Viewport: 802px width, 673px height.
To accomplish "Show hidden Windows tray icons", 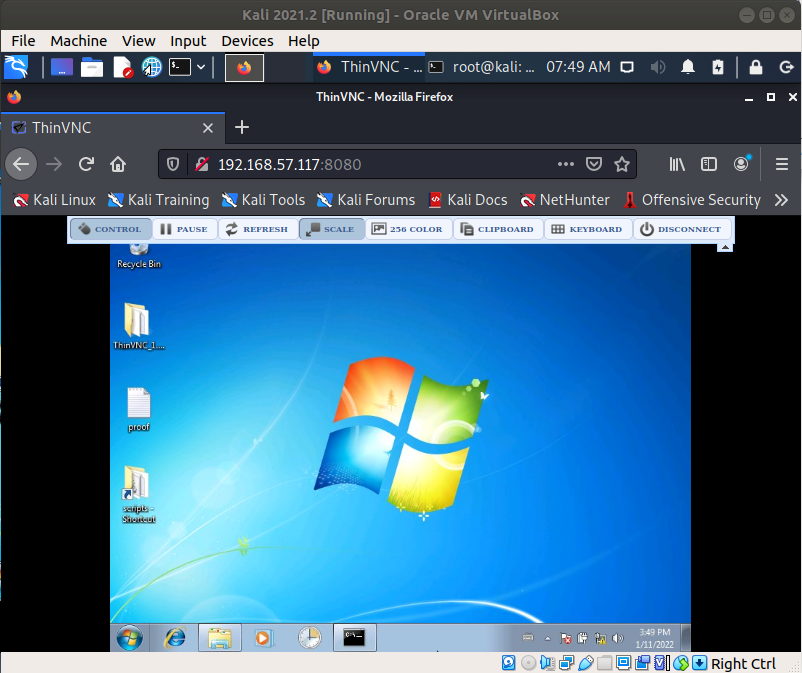I will pos(547,638).
